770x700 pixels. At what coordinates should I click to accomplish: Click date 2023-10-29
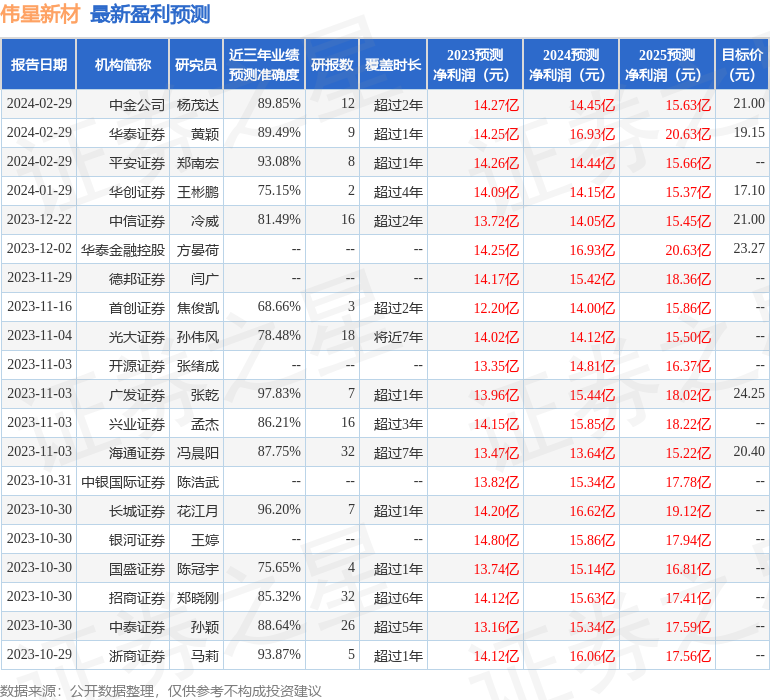(x=39, y=654)
